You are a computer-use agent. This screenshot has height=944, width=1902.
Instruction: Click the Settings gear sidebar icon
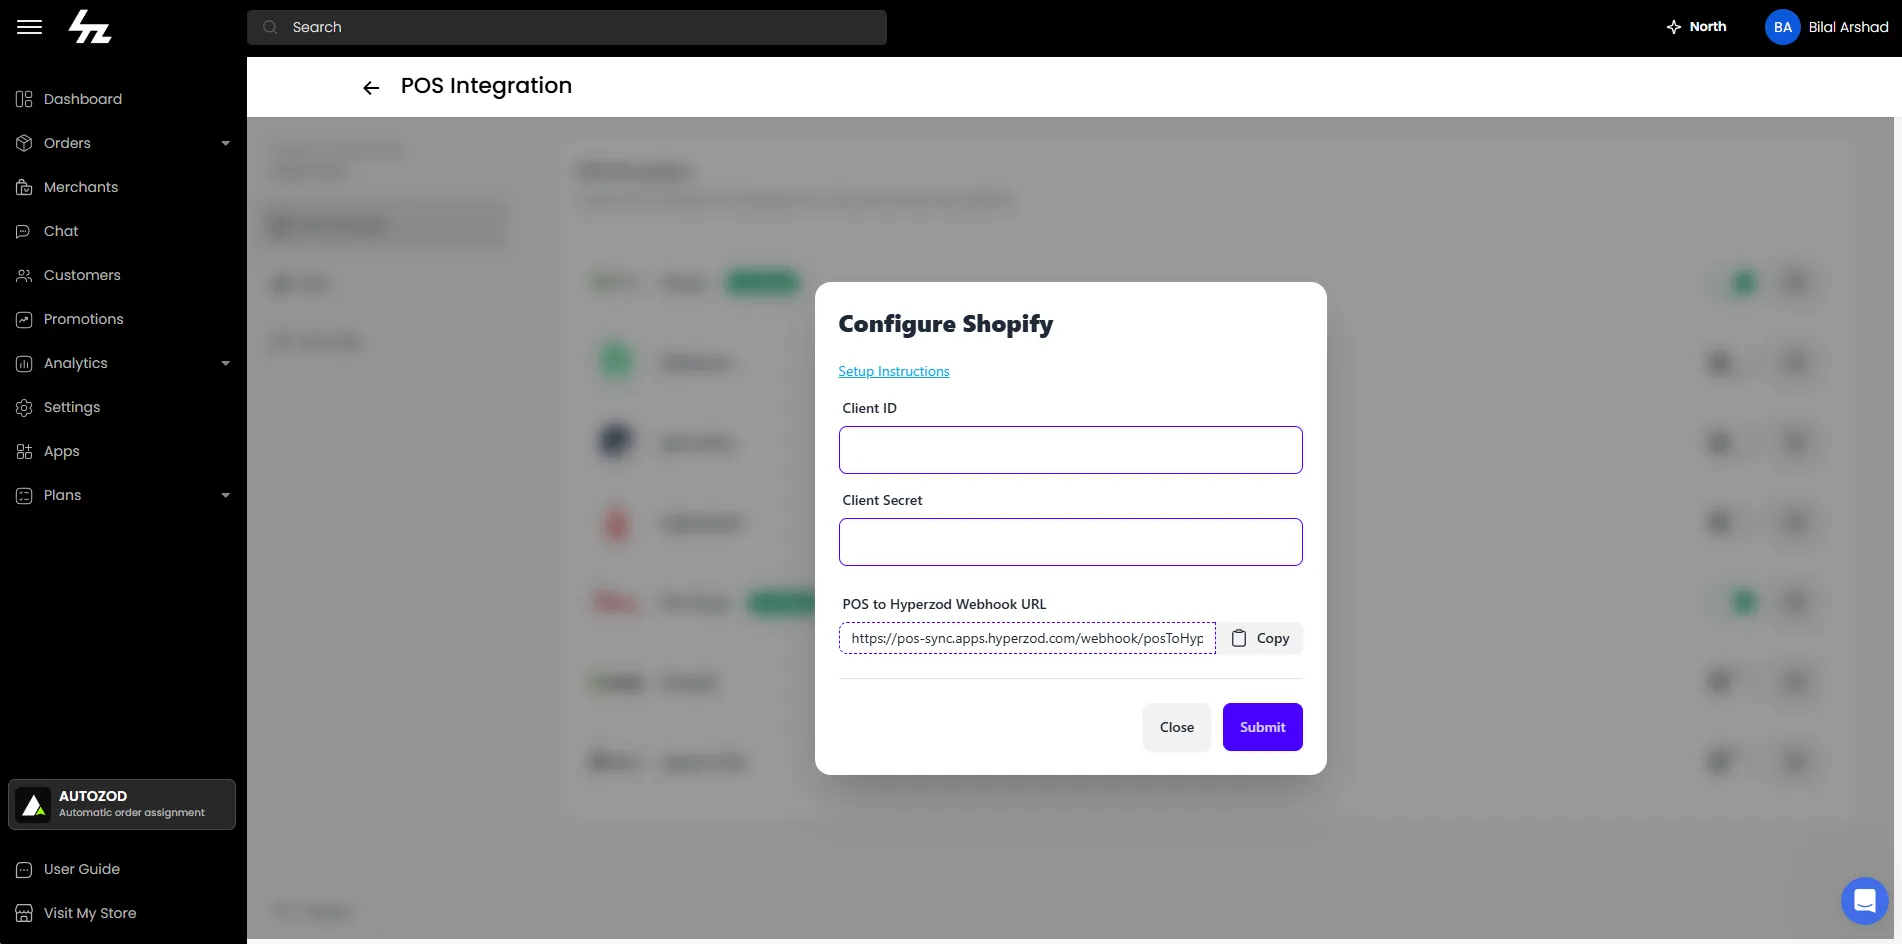coord(24,407)
